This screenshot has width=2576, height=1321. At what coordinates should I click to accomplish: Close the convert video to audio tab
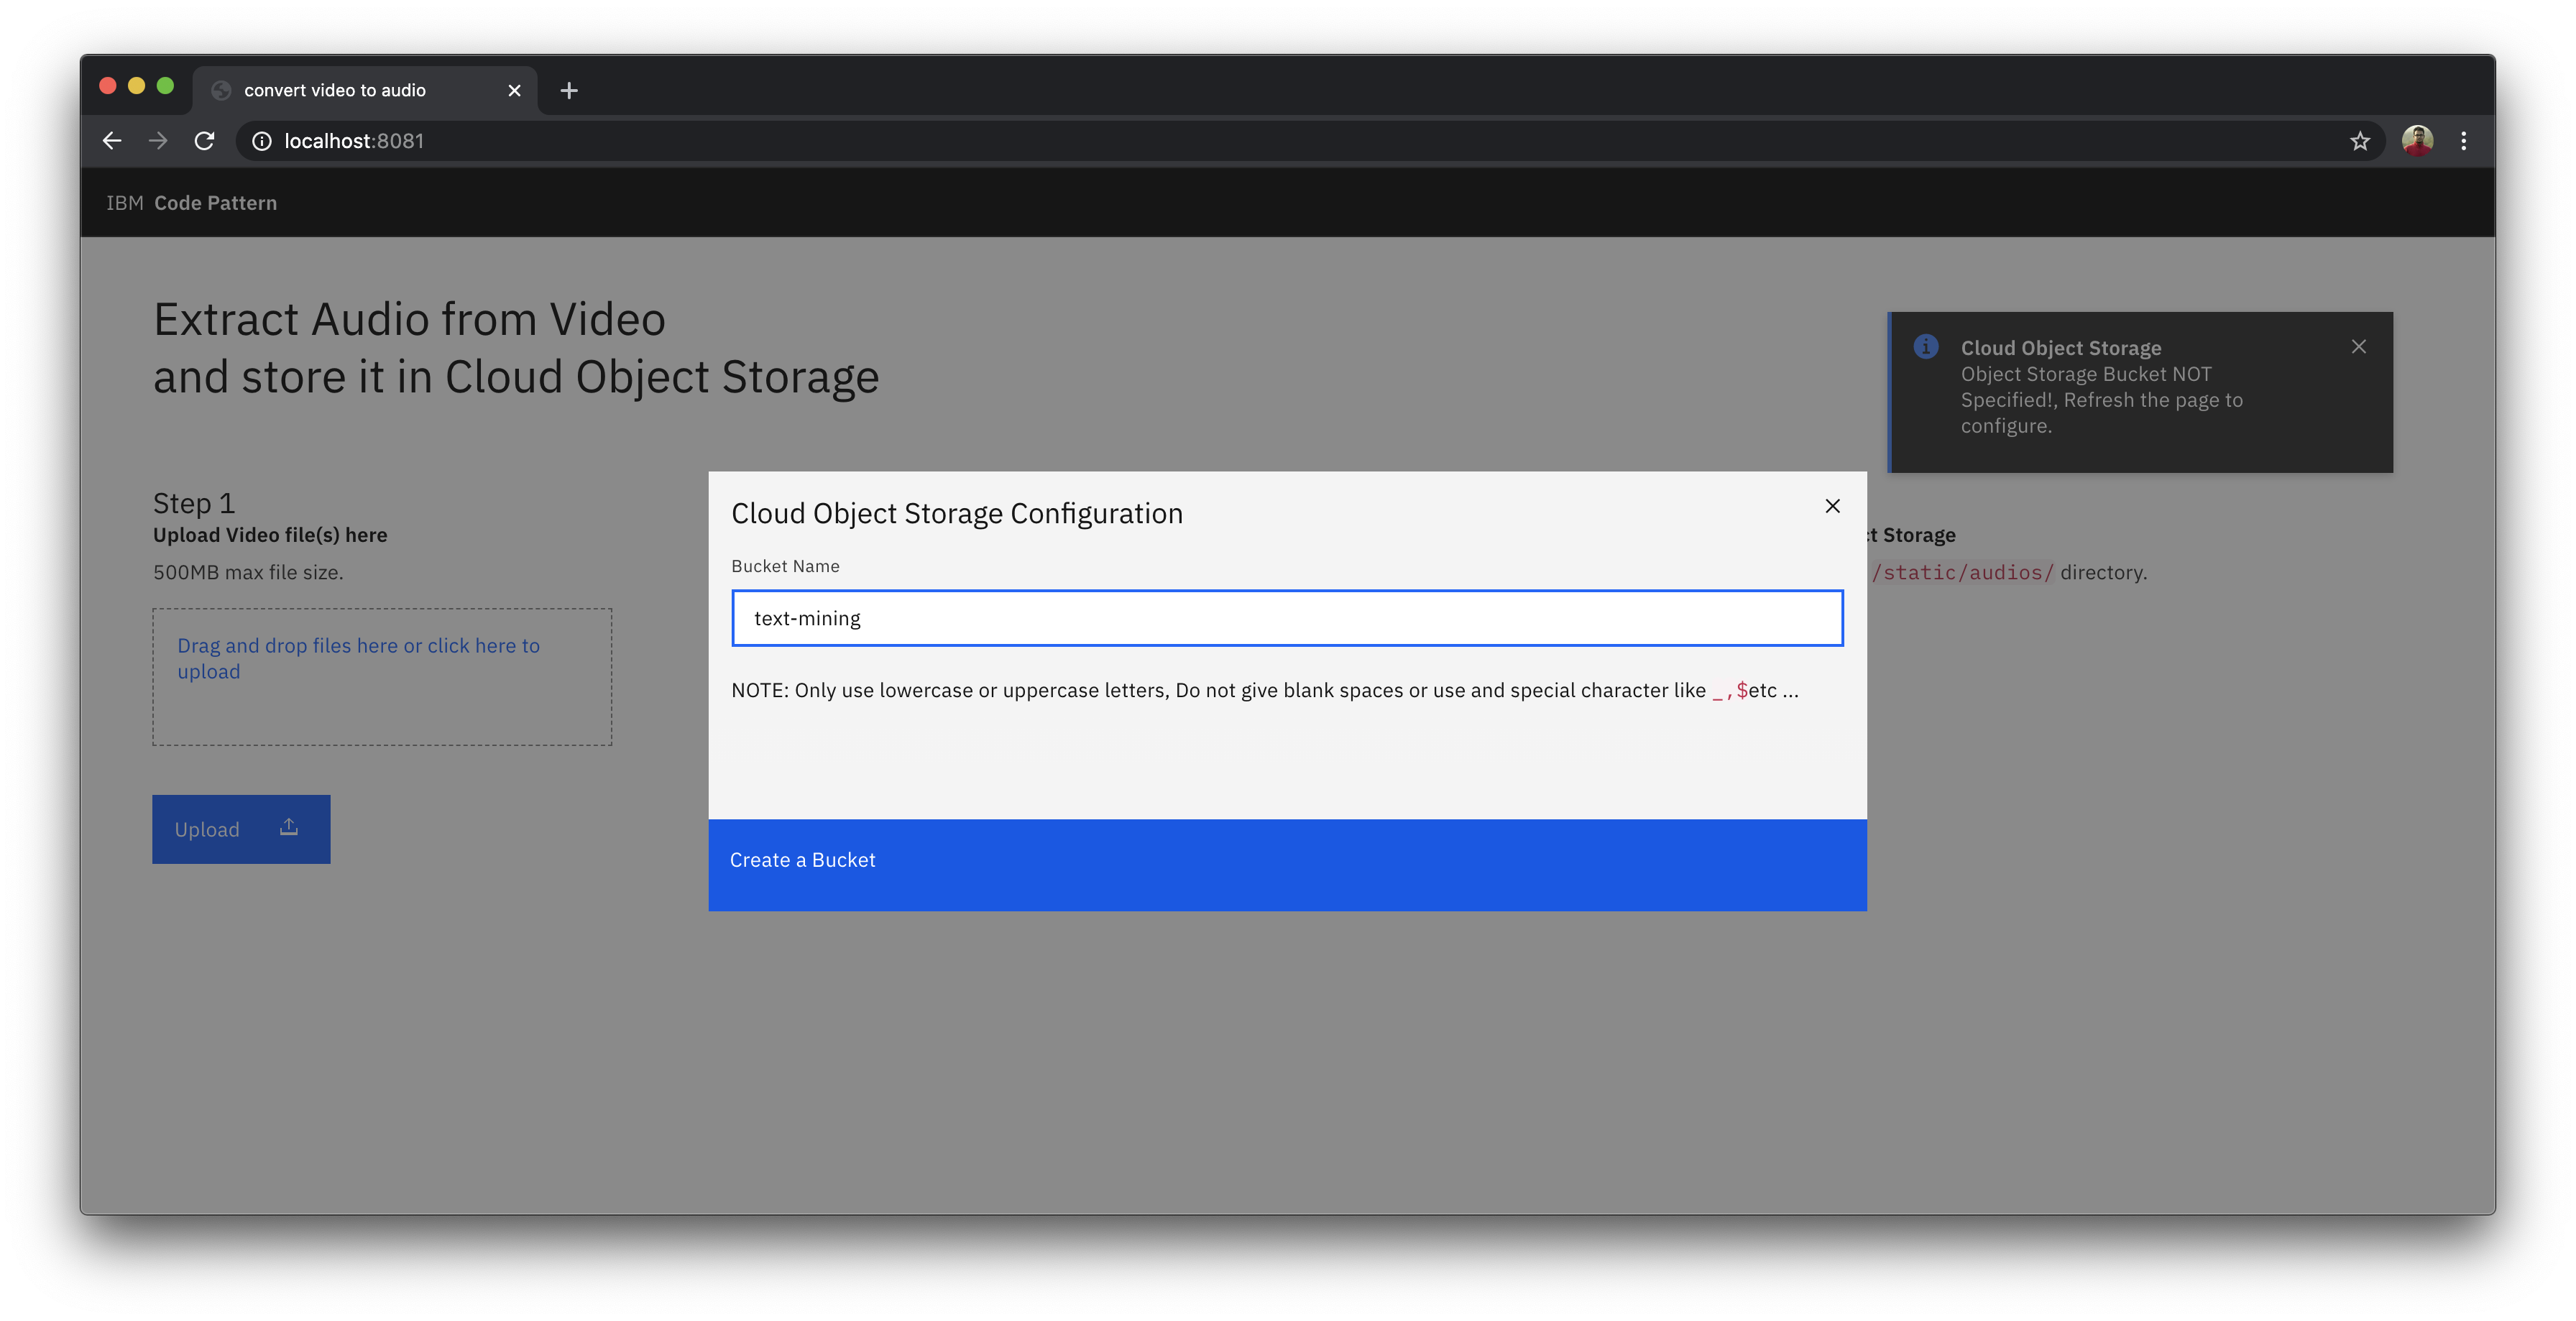(x=514, y=91)
